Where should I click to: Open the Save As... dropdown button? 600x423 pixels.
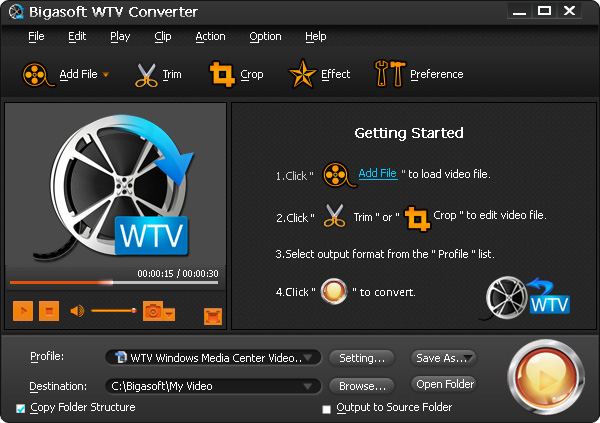coord(443,358)
